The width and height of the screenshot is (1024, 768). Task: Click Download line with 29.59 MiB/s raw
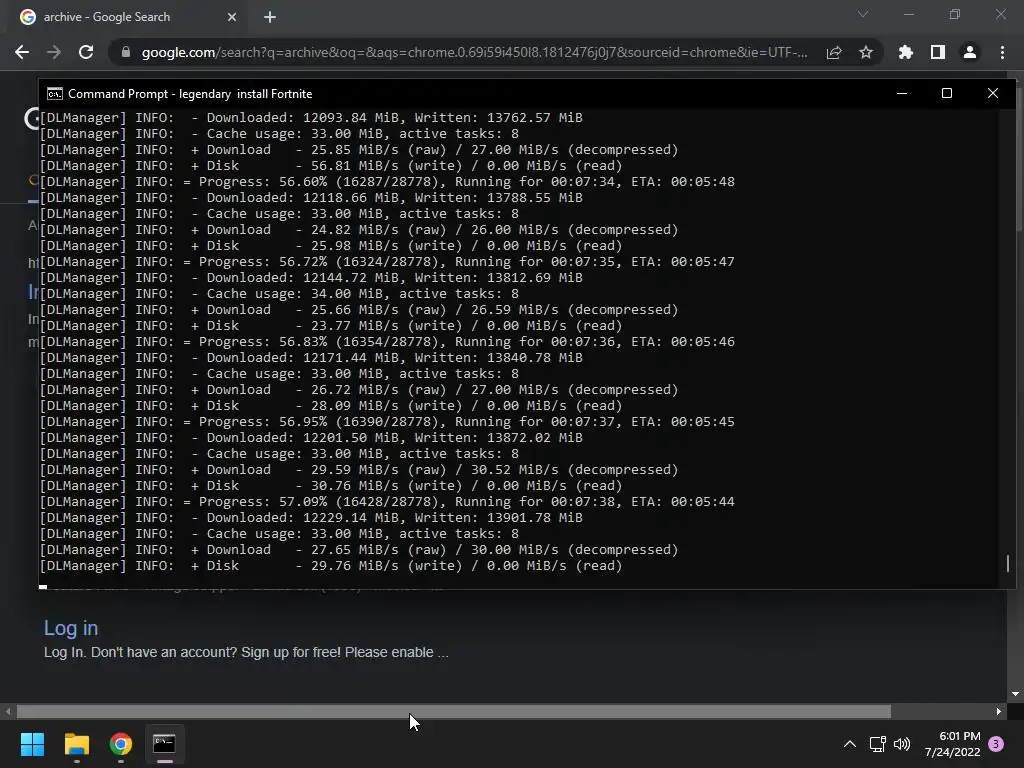pos(359,470)
